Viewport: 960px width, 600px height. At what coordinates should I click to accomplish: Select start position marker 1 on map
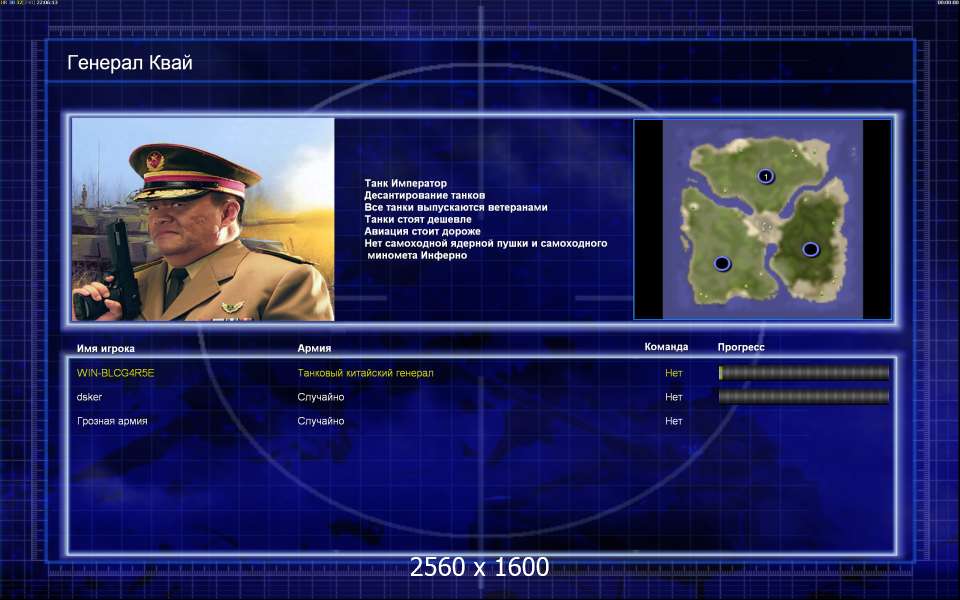pyautogui.click(x=765, y=177)
